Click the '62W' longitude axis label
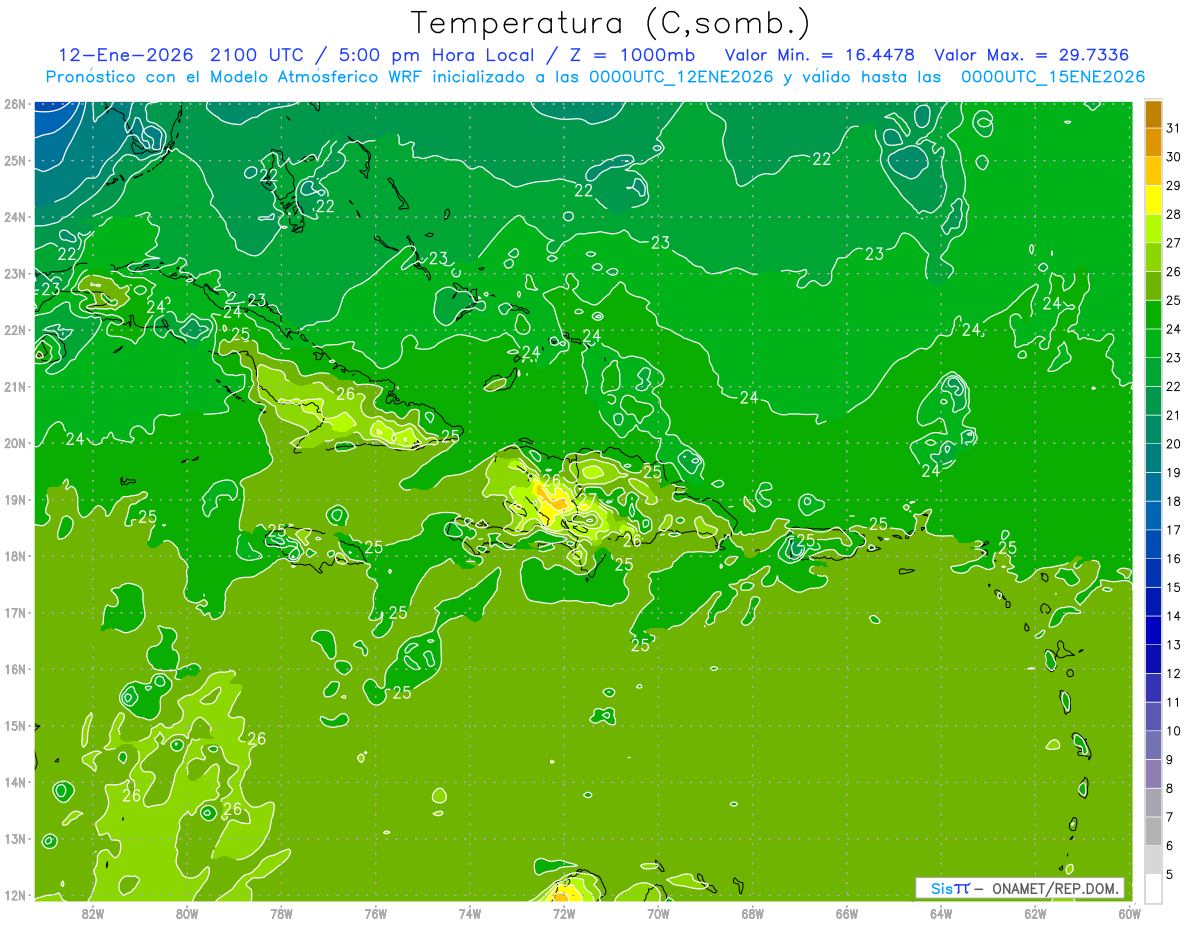 click(x=1035, y=913)
